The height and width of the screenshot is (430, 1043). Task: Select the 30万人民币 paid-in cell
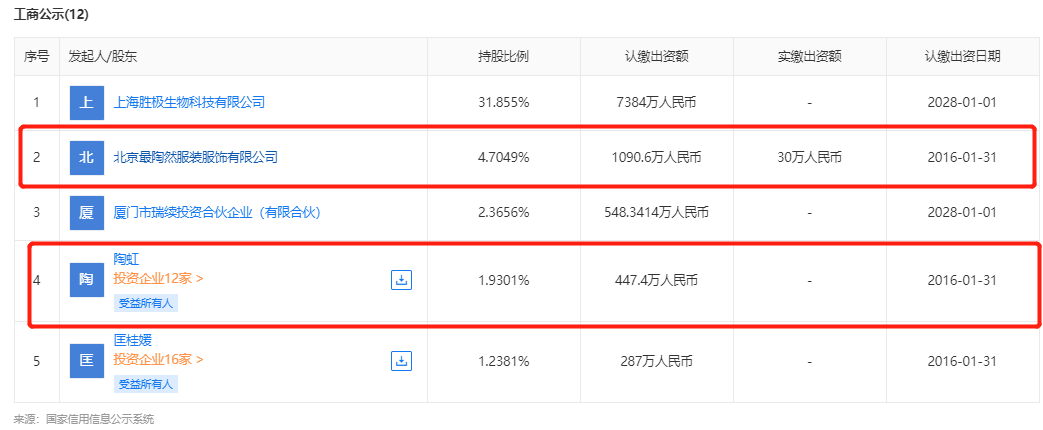click(810, 158)
